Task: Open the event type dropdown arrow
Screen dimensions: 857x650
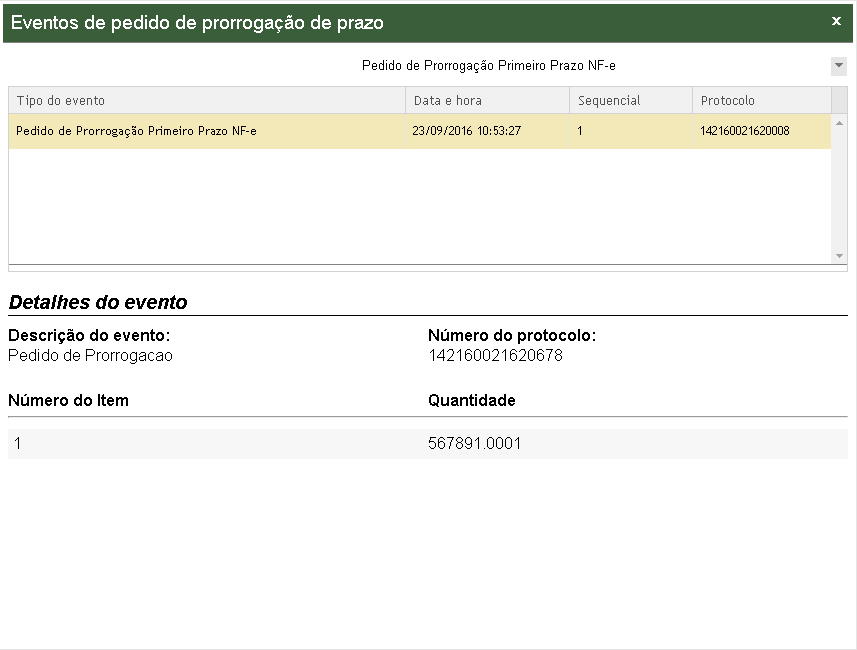Action: [x=838, y=66]
